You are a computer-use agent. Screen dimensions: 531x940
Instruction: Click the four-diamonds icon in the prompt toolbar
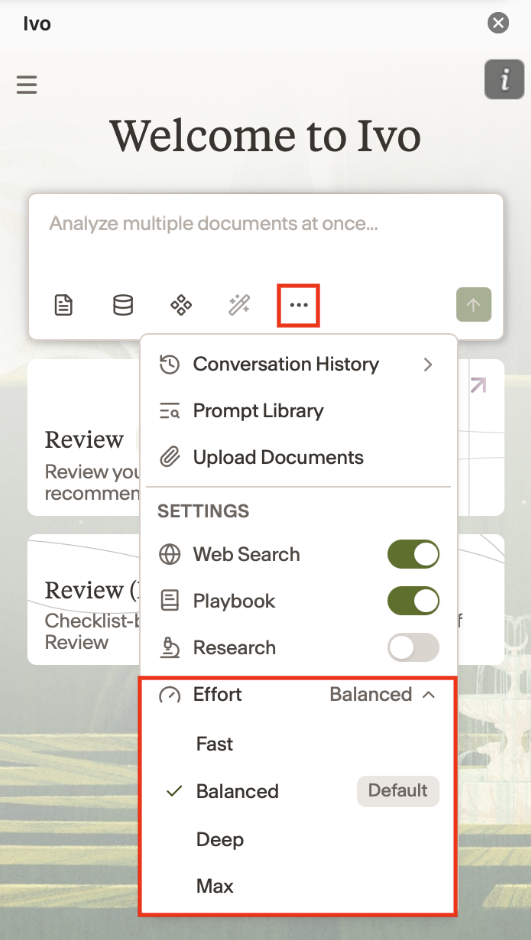(x=181, y=305)
